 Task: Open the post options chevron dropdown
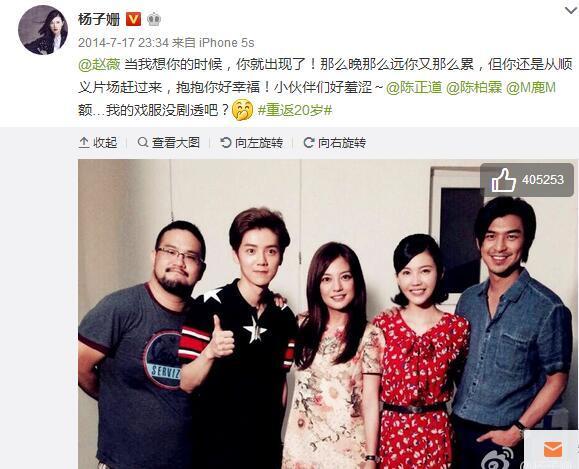(x=571, y=10)
